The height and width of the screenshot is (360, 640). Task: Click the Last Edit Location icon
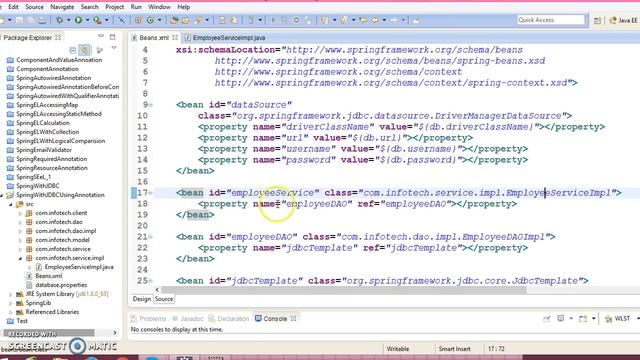(363, 20)
